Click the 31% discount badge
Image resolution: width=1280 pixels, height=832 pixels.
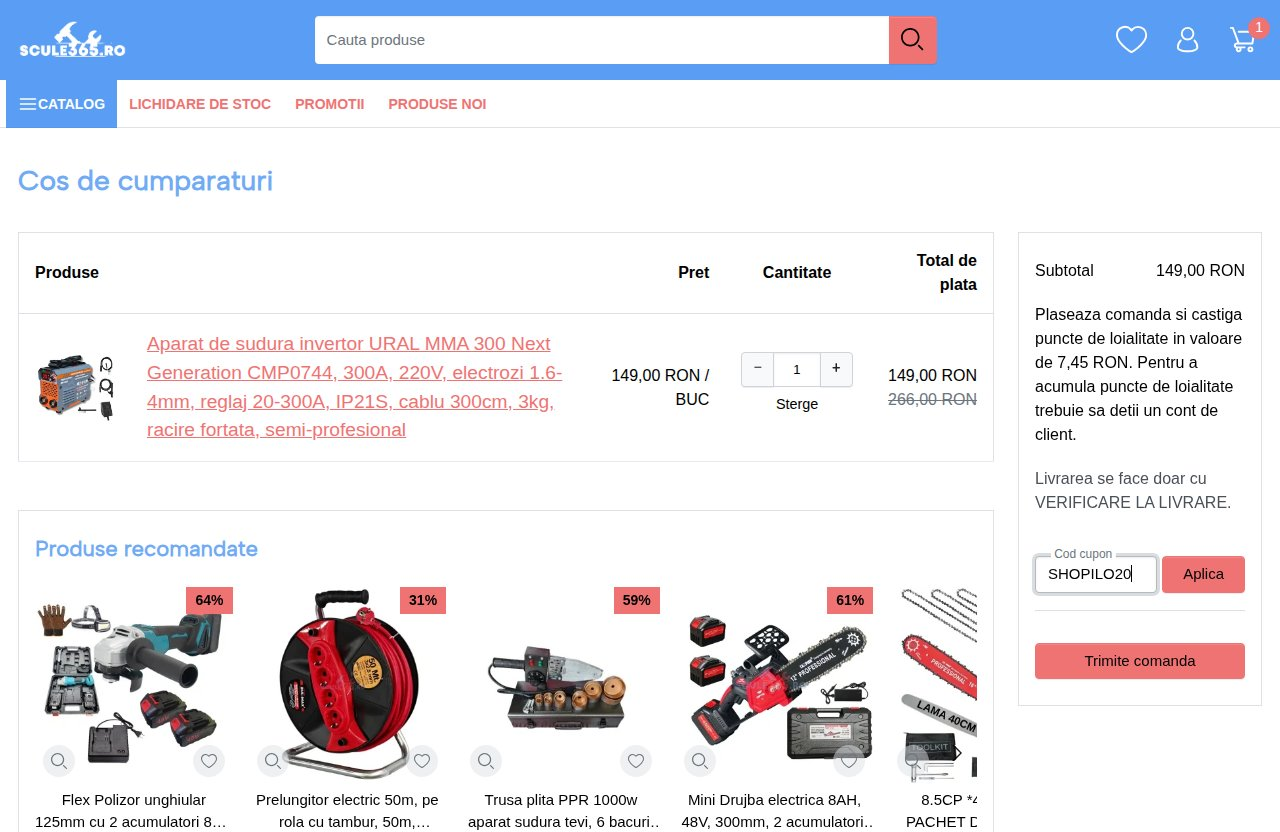click(423, 600)
